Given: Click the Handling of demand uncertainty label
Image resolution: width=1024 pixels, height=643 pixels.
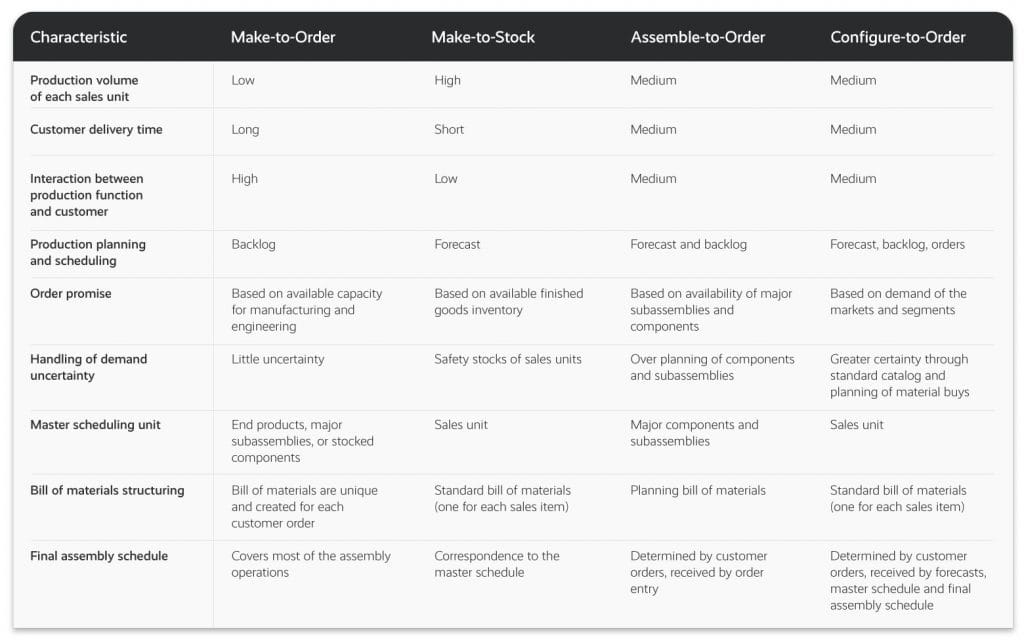Looking at the screenshot, I should [x=88, y=367].
